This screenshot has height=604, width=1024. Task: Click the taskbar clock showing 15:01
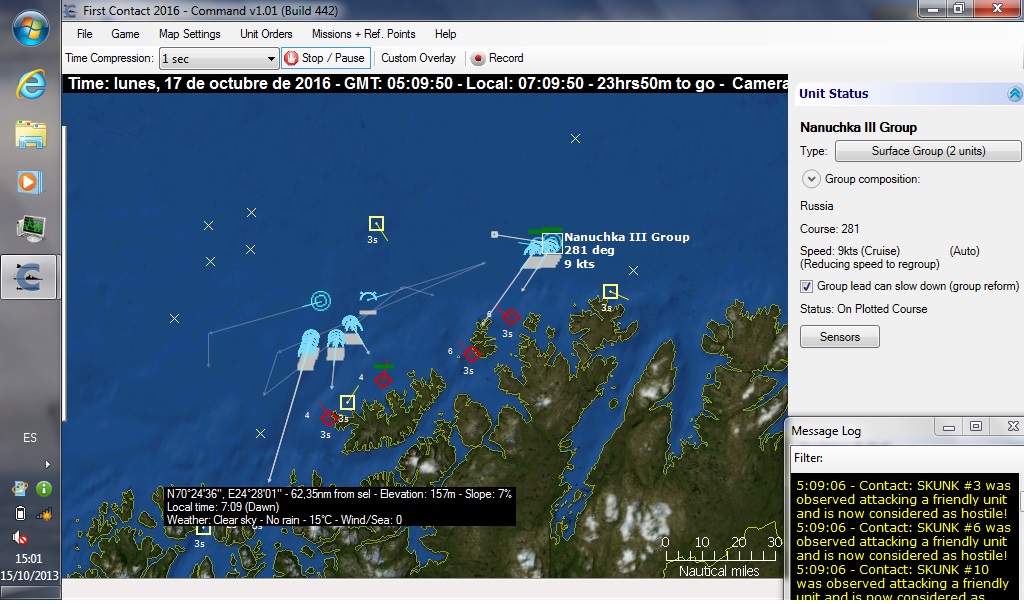pyautogui.click(x=29, y=559)
